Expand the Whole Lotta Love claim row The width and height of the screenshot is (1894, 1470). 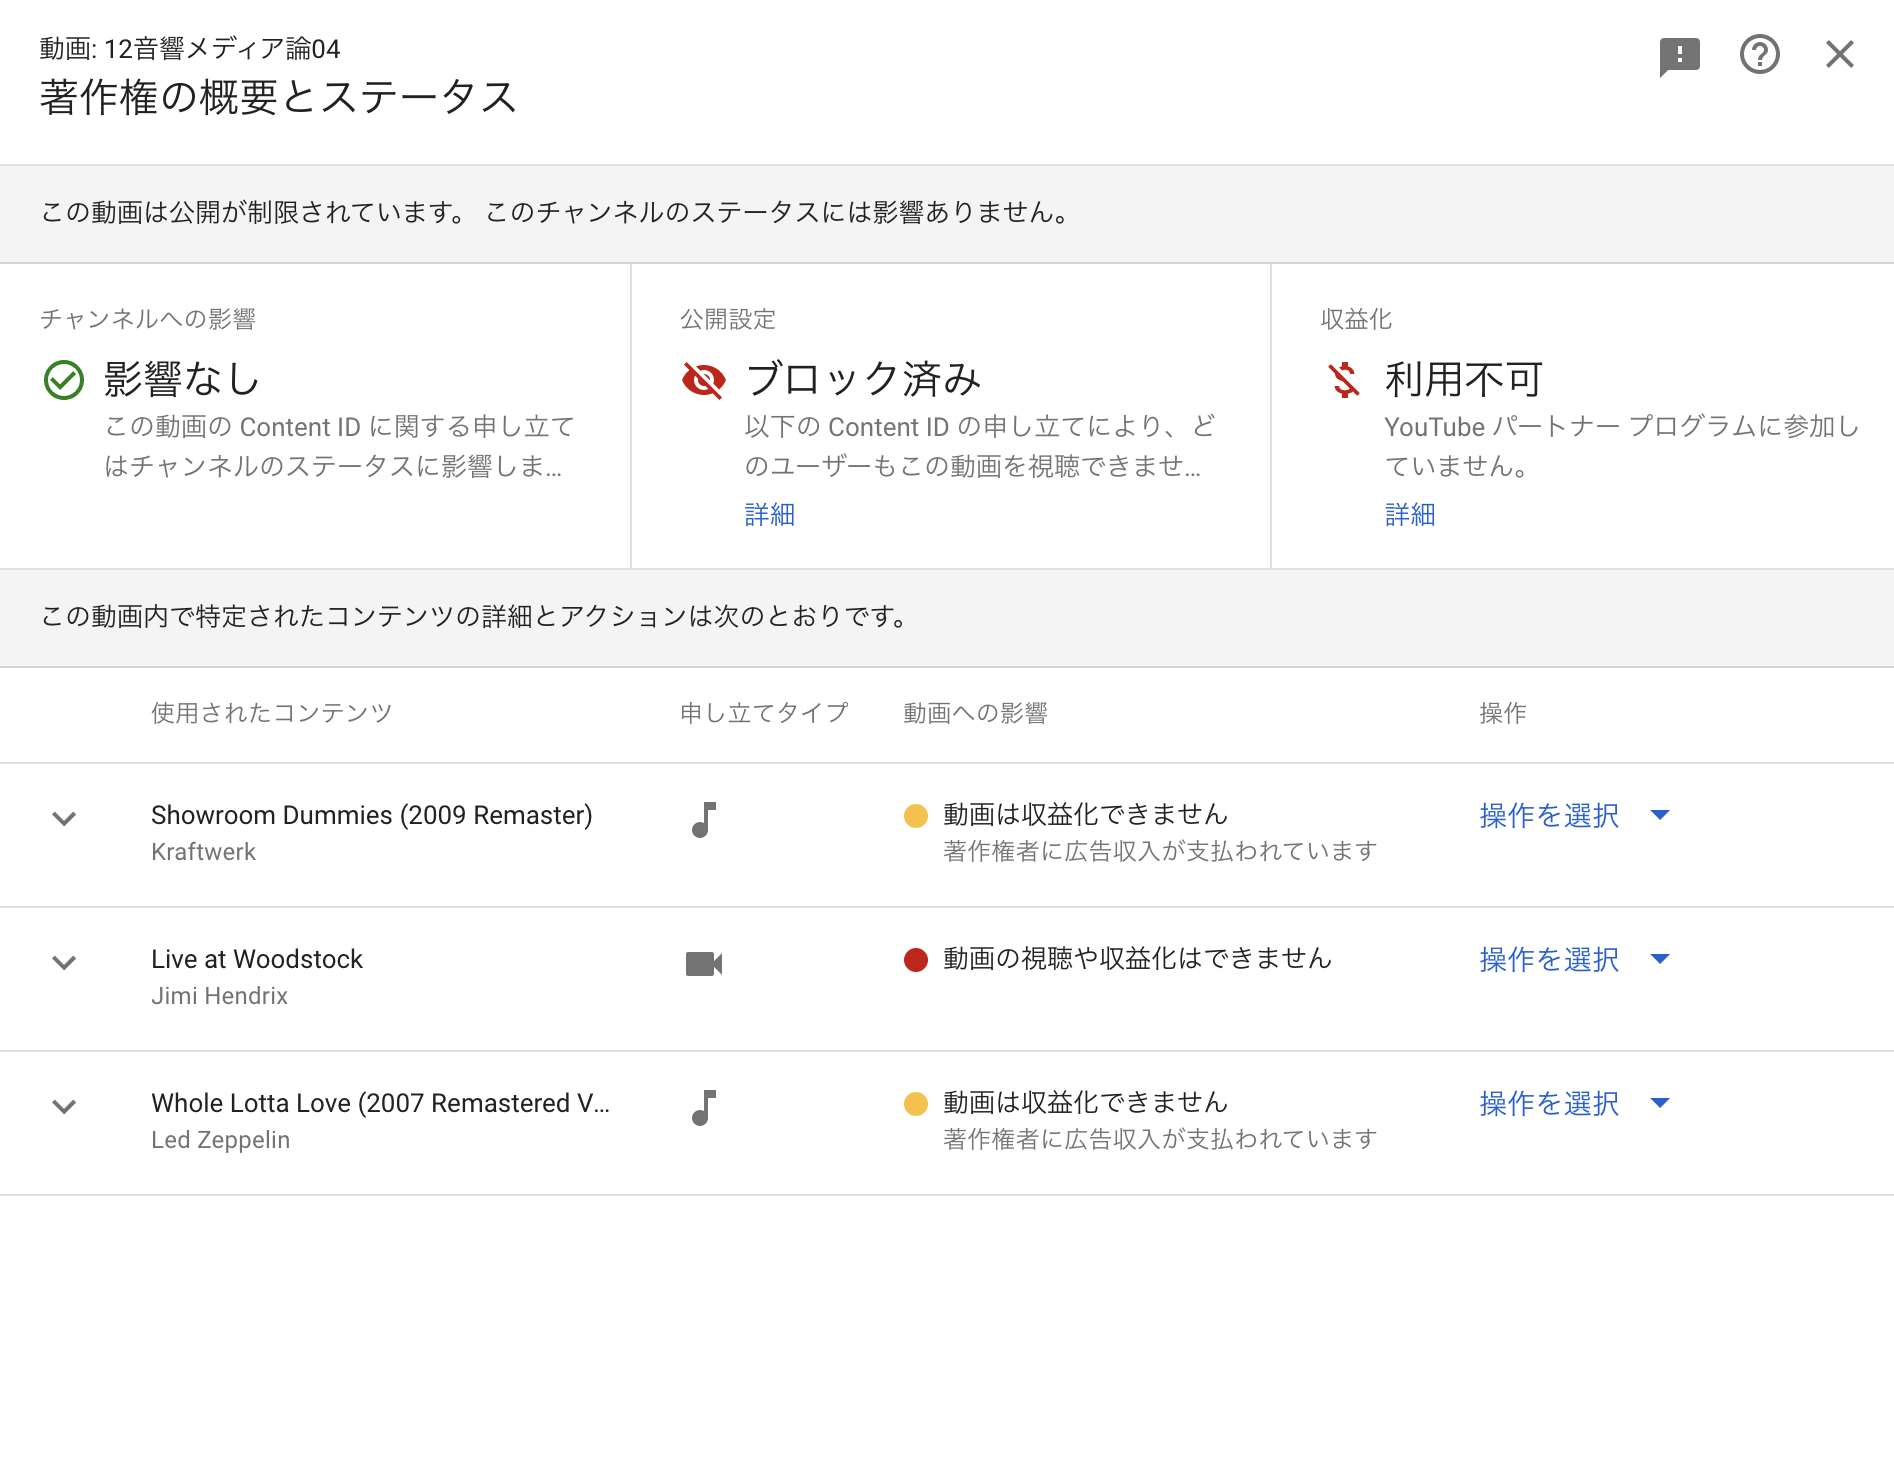(64, 1107)
